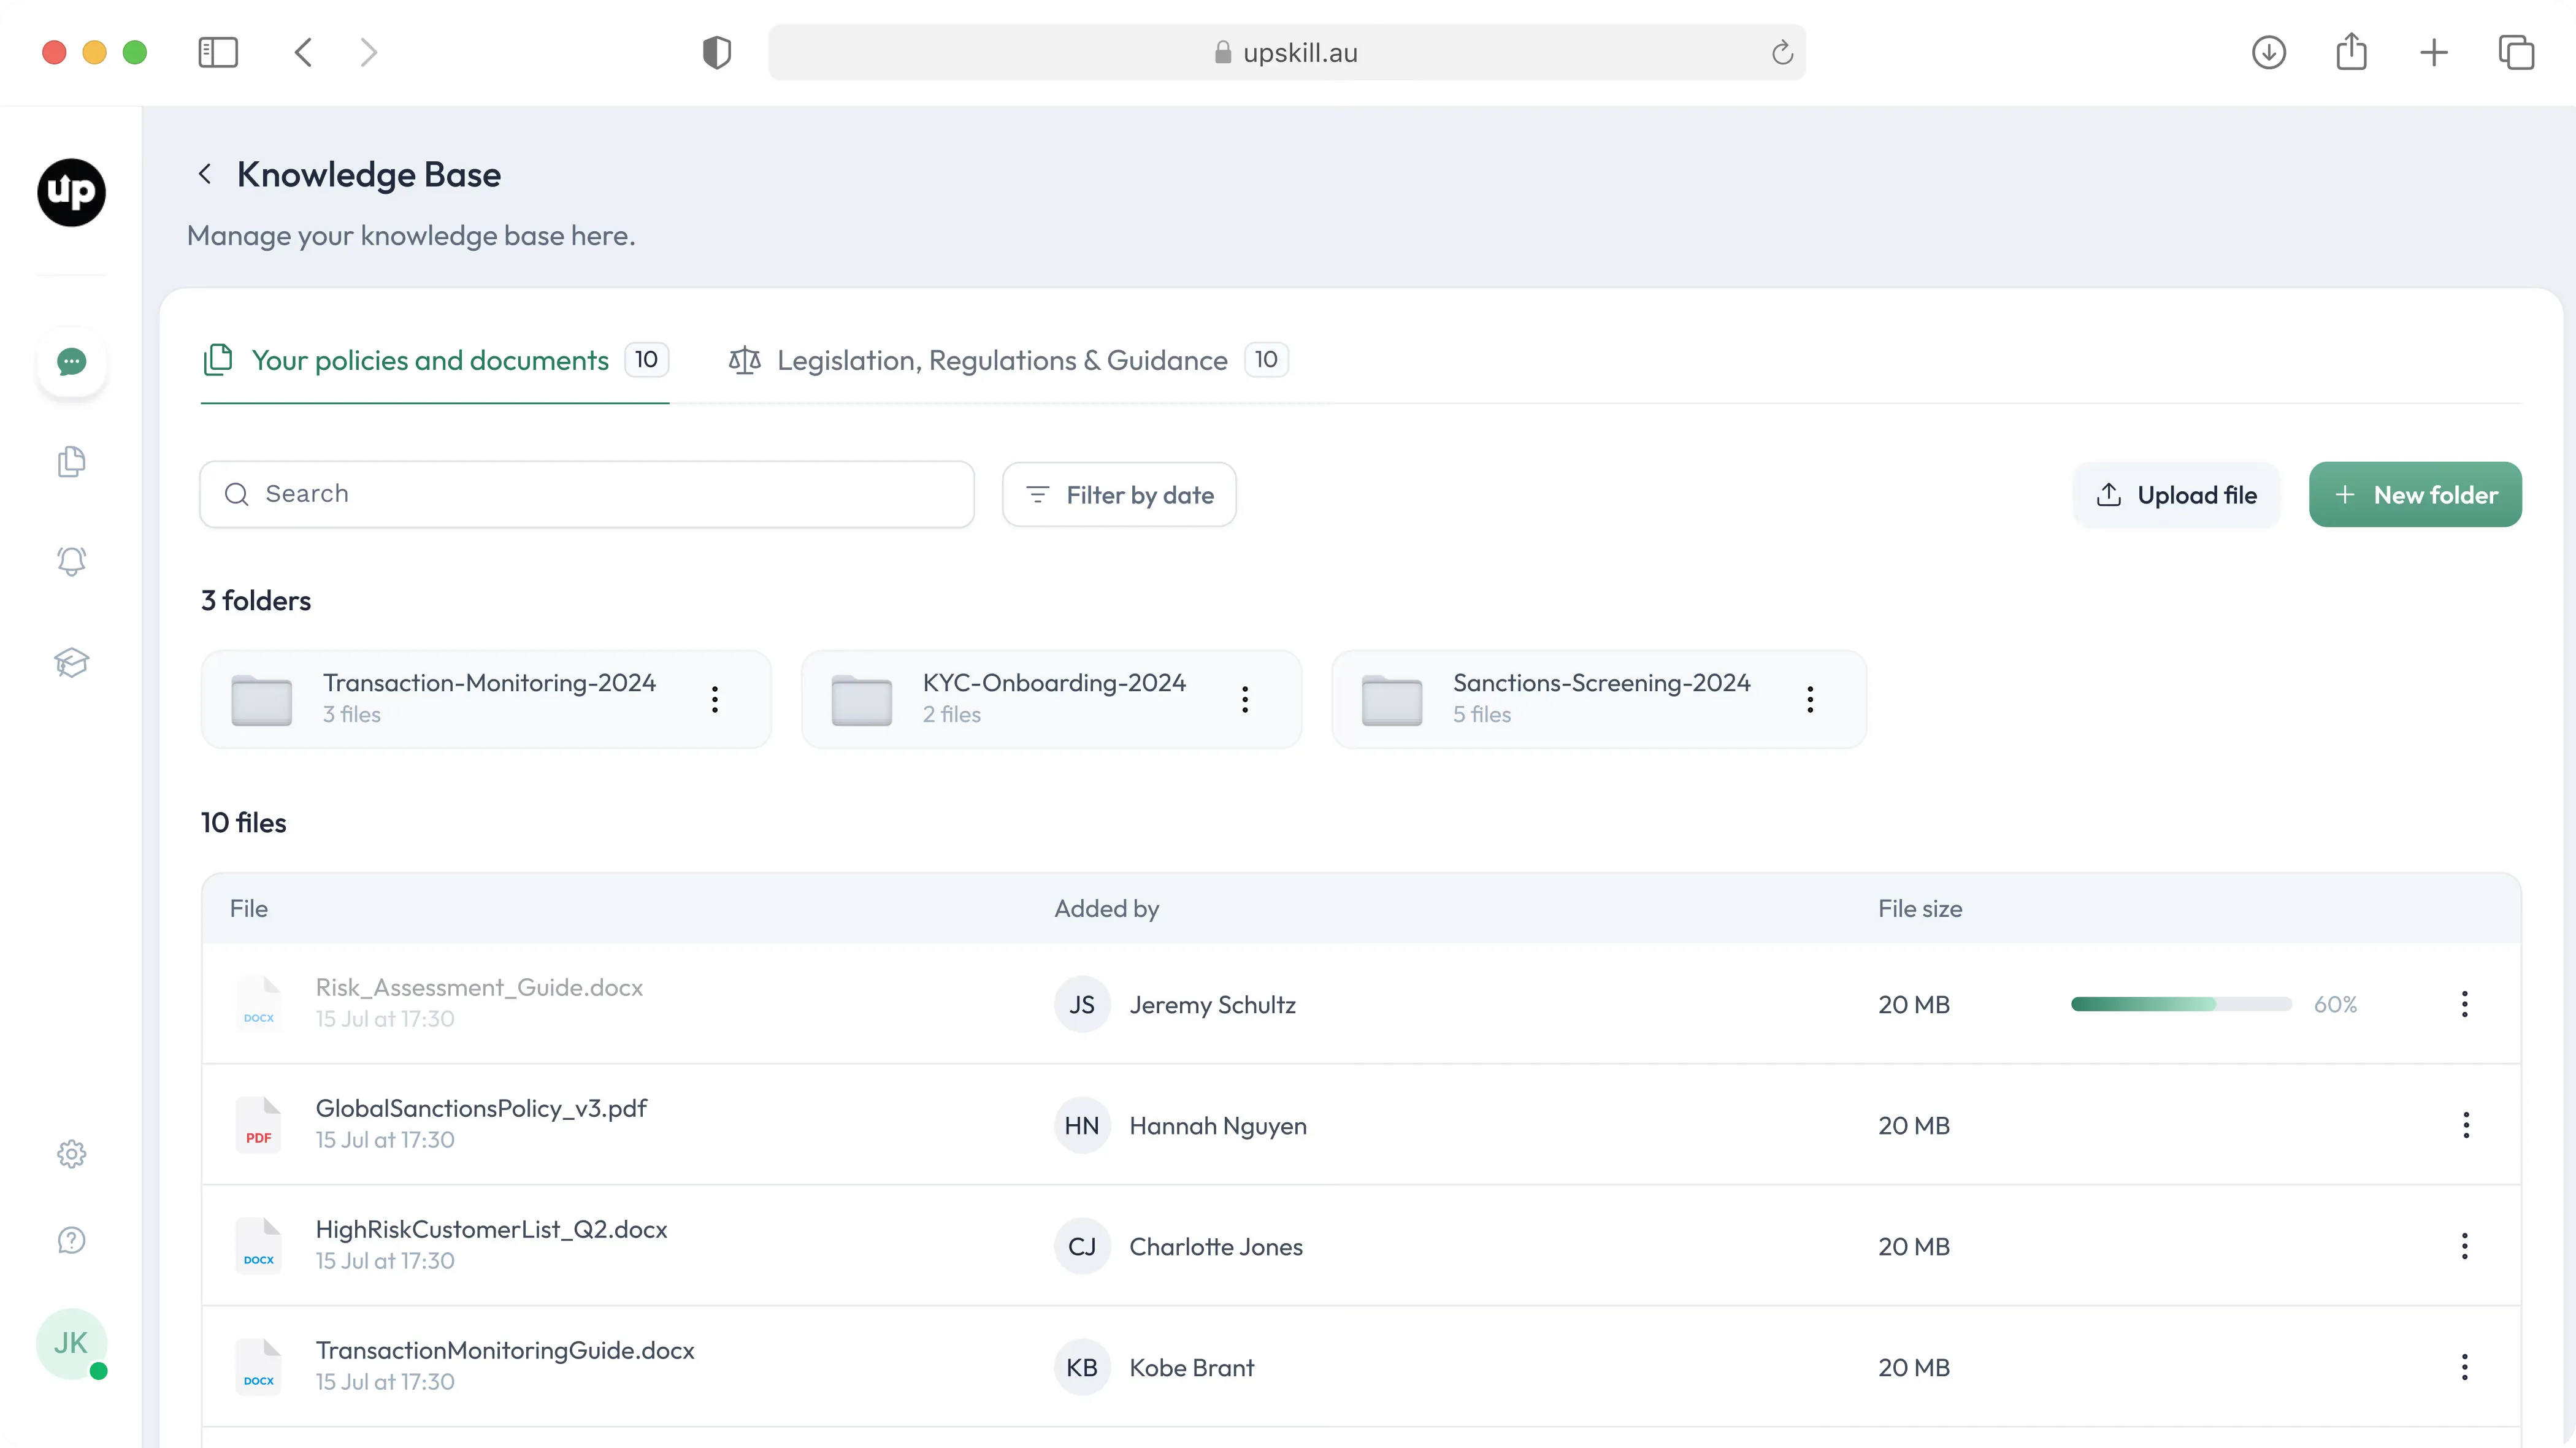Click the Safari downloads icon

pos(2268,52)
